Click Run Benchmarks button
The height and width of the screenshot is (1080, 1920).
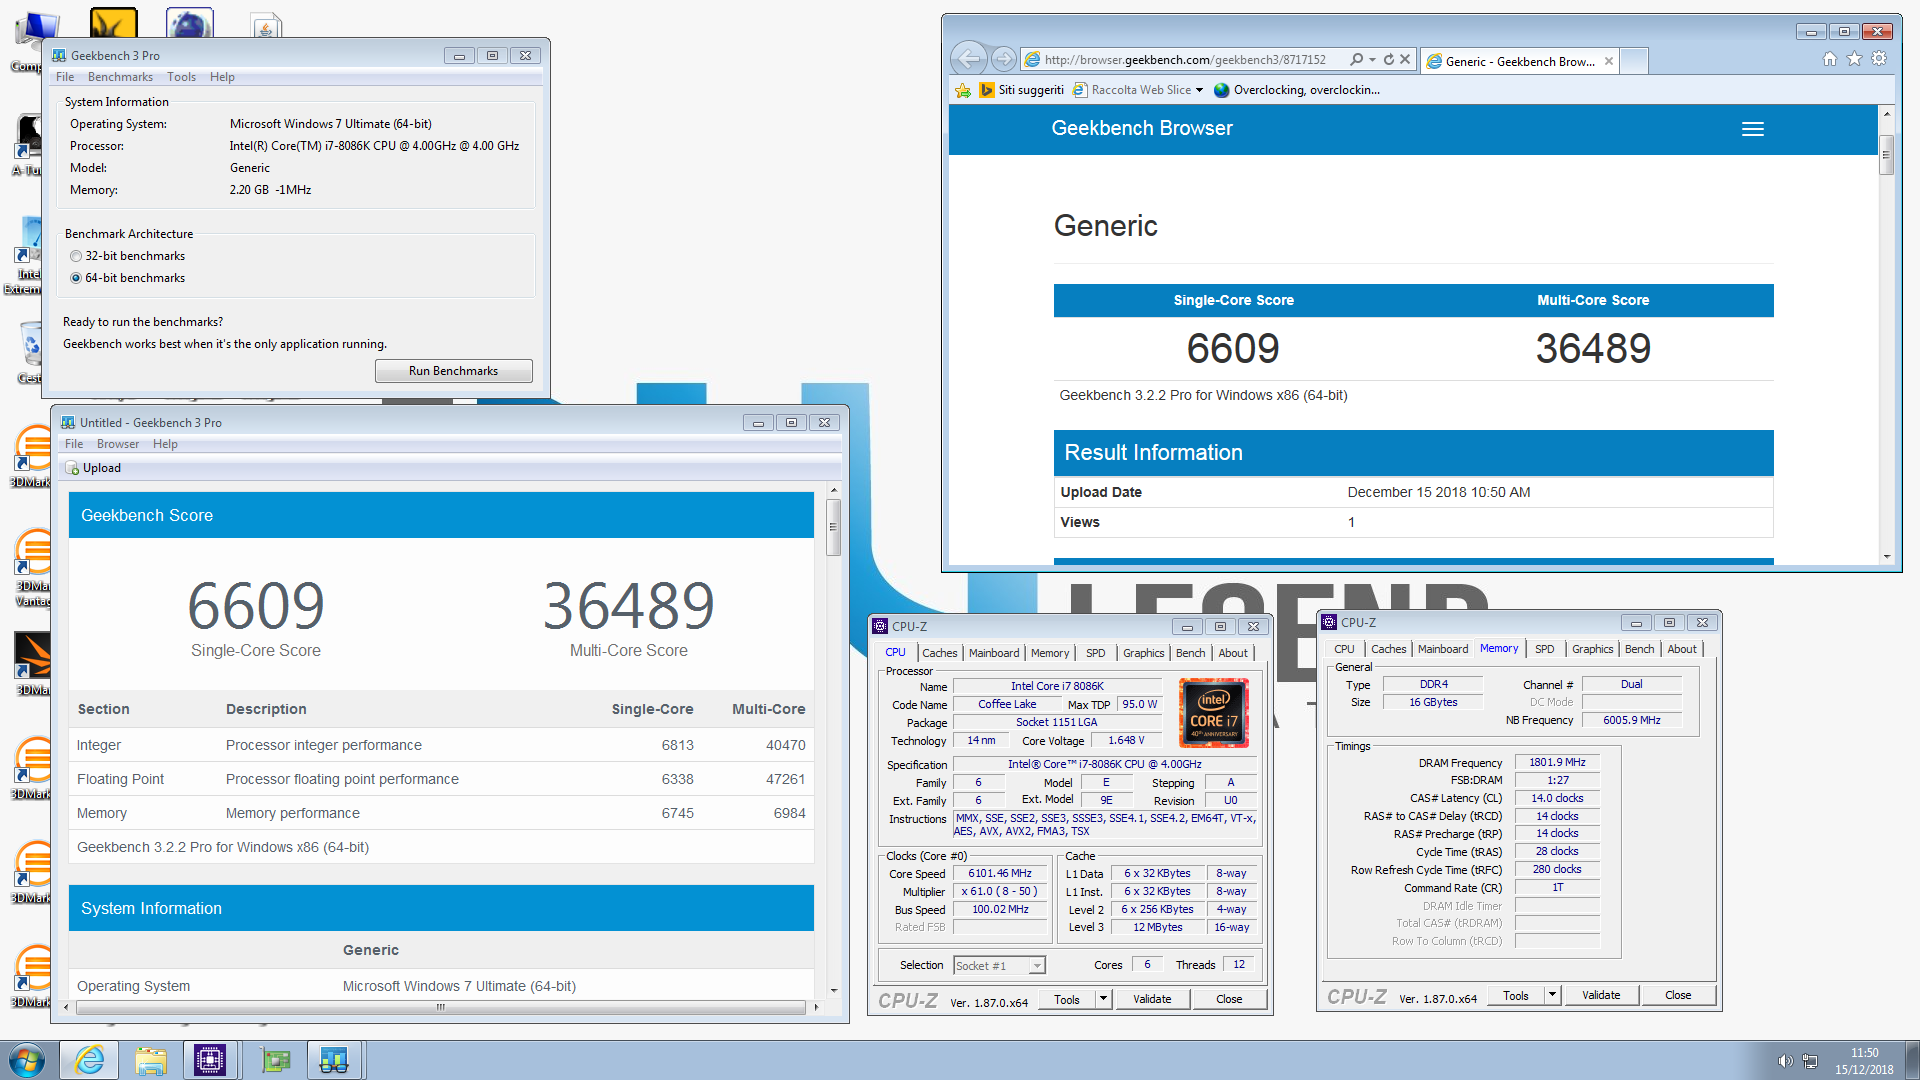453,371
